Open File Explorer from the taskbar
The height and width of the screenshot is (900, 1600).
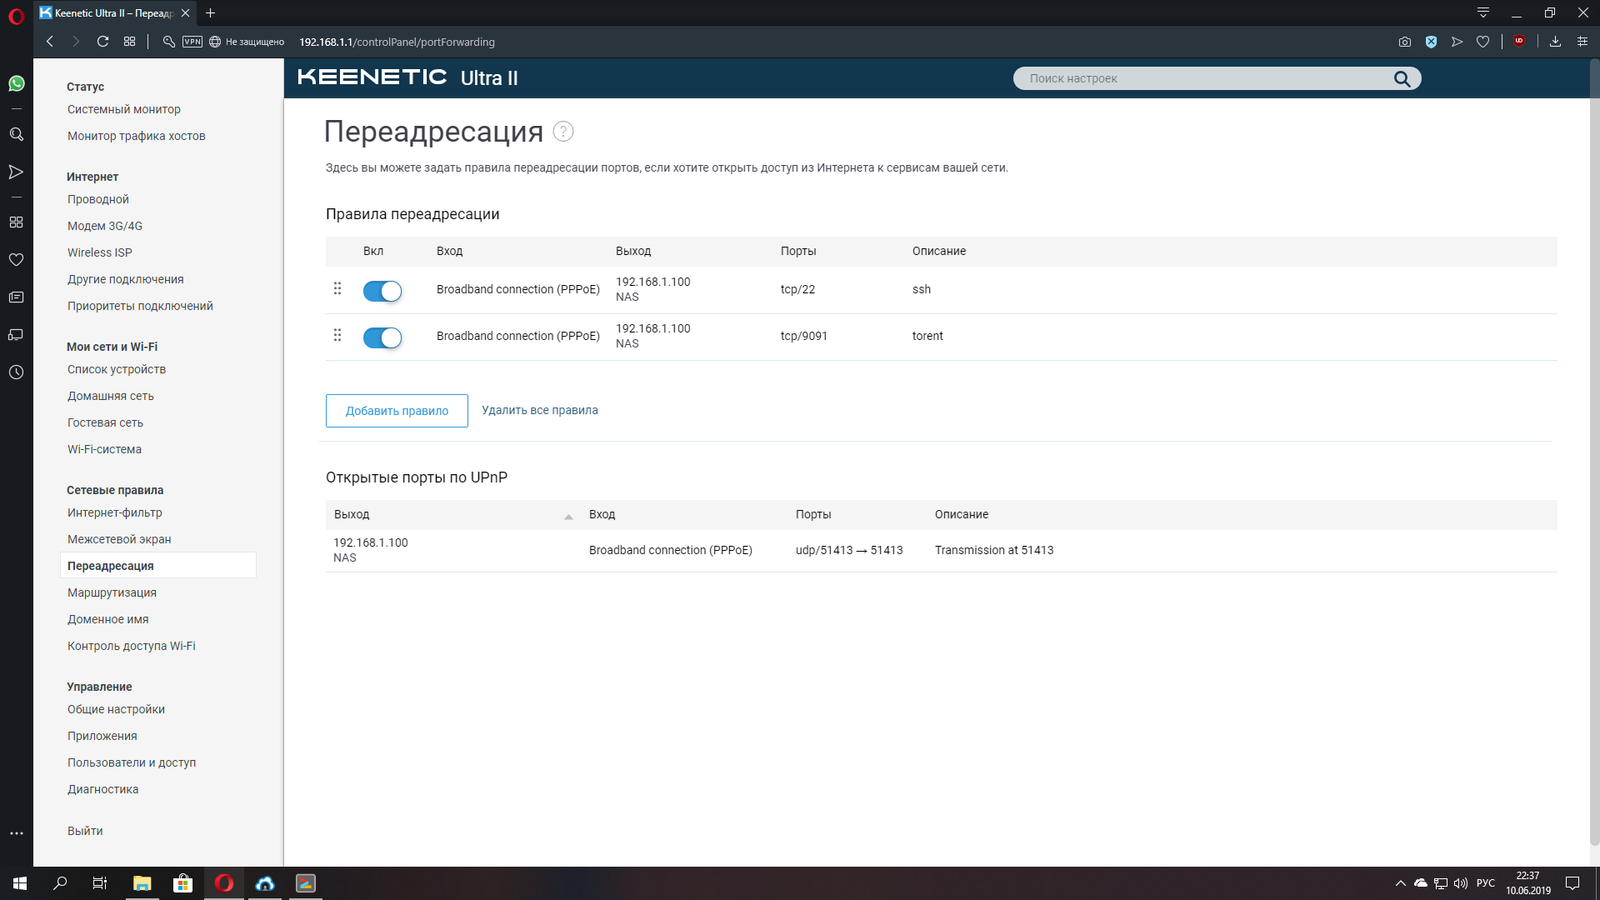(142, 883)
